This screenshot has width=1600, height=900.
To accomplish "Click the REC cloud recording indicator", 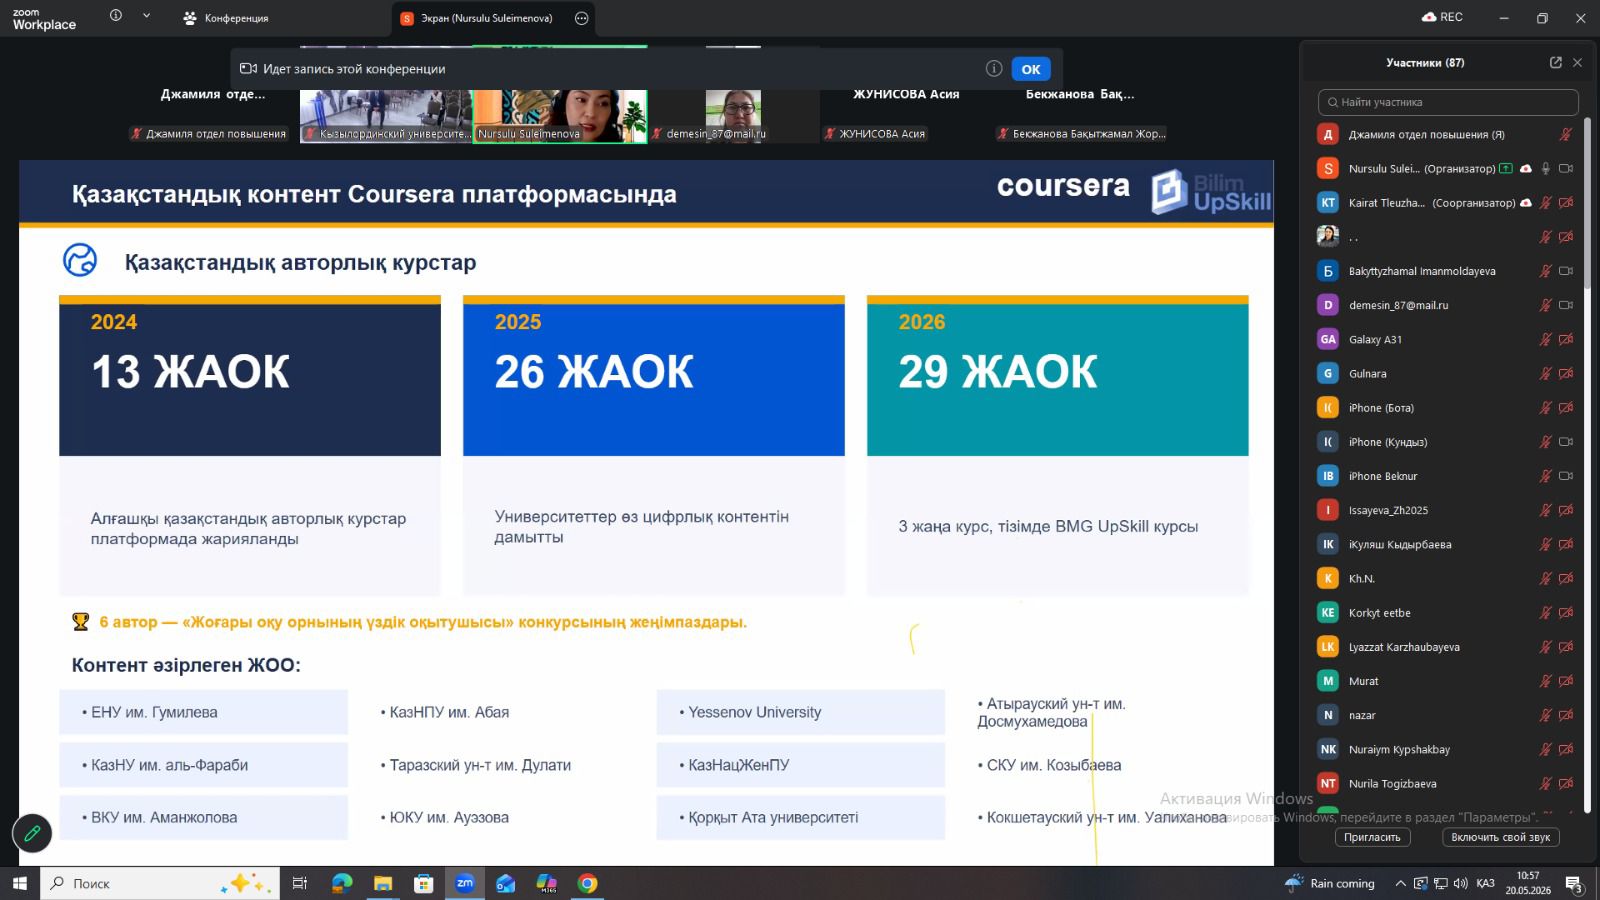I will (x=1442, y=17).
